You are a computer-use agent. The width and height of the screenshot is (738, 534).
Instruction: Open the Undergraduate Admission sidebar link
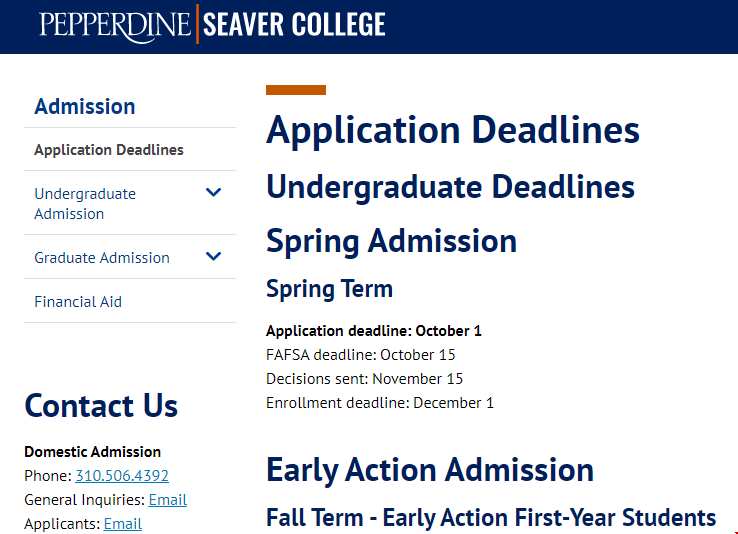point(85,203)
